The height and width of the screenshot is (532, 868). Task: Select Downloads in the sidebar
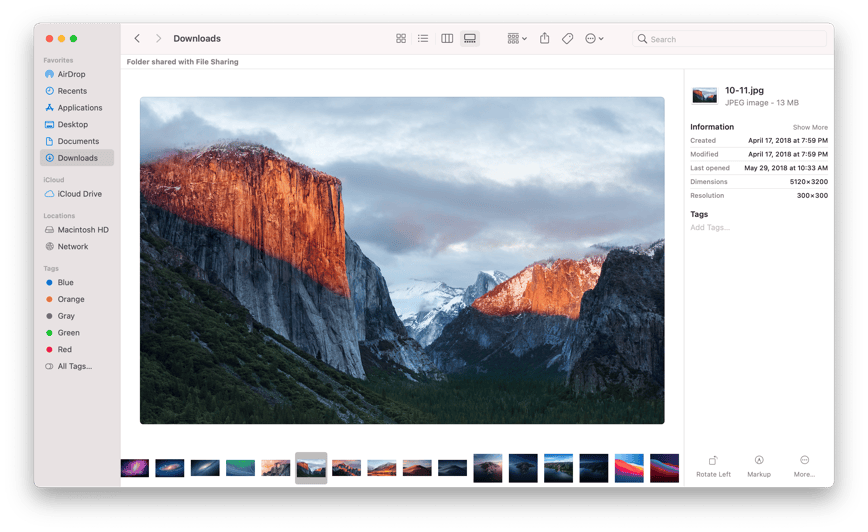(77, 158)
